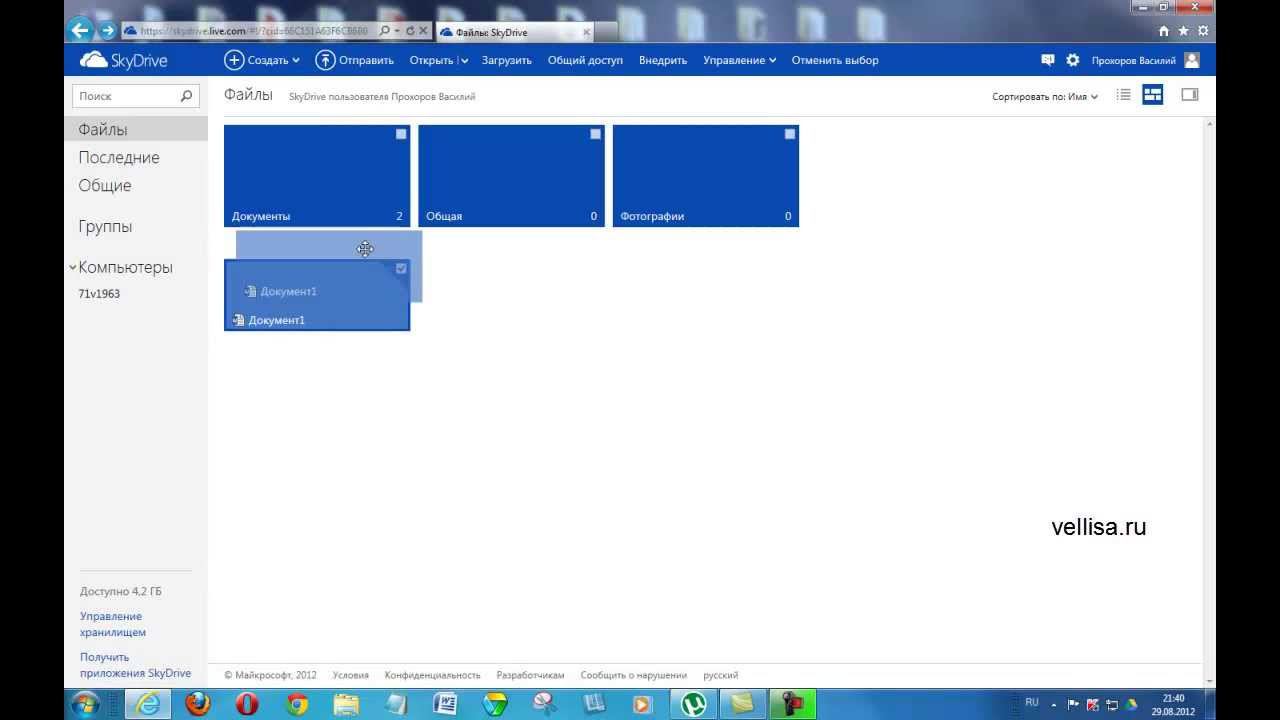The image size is (1280, 720).
Task: Open uTorrent from the taskbar
Action: (693, 704)
